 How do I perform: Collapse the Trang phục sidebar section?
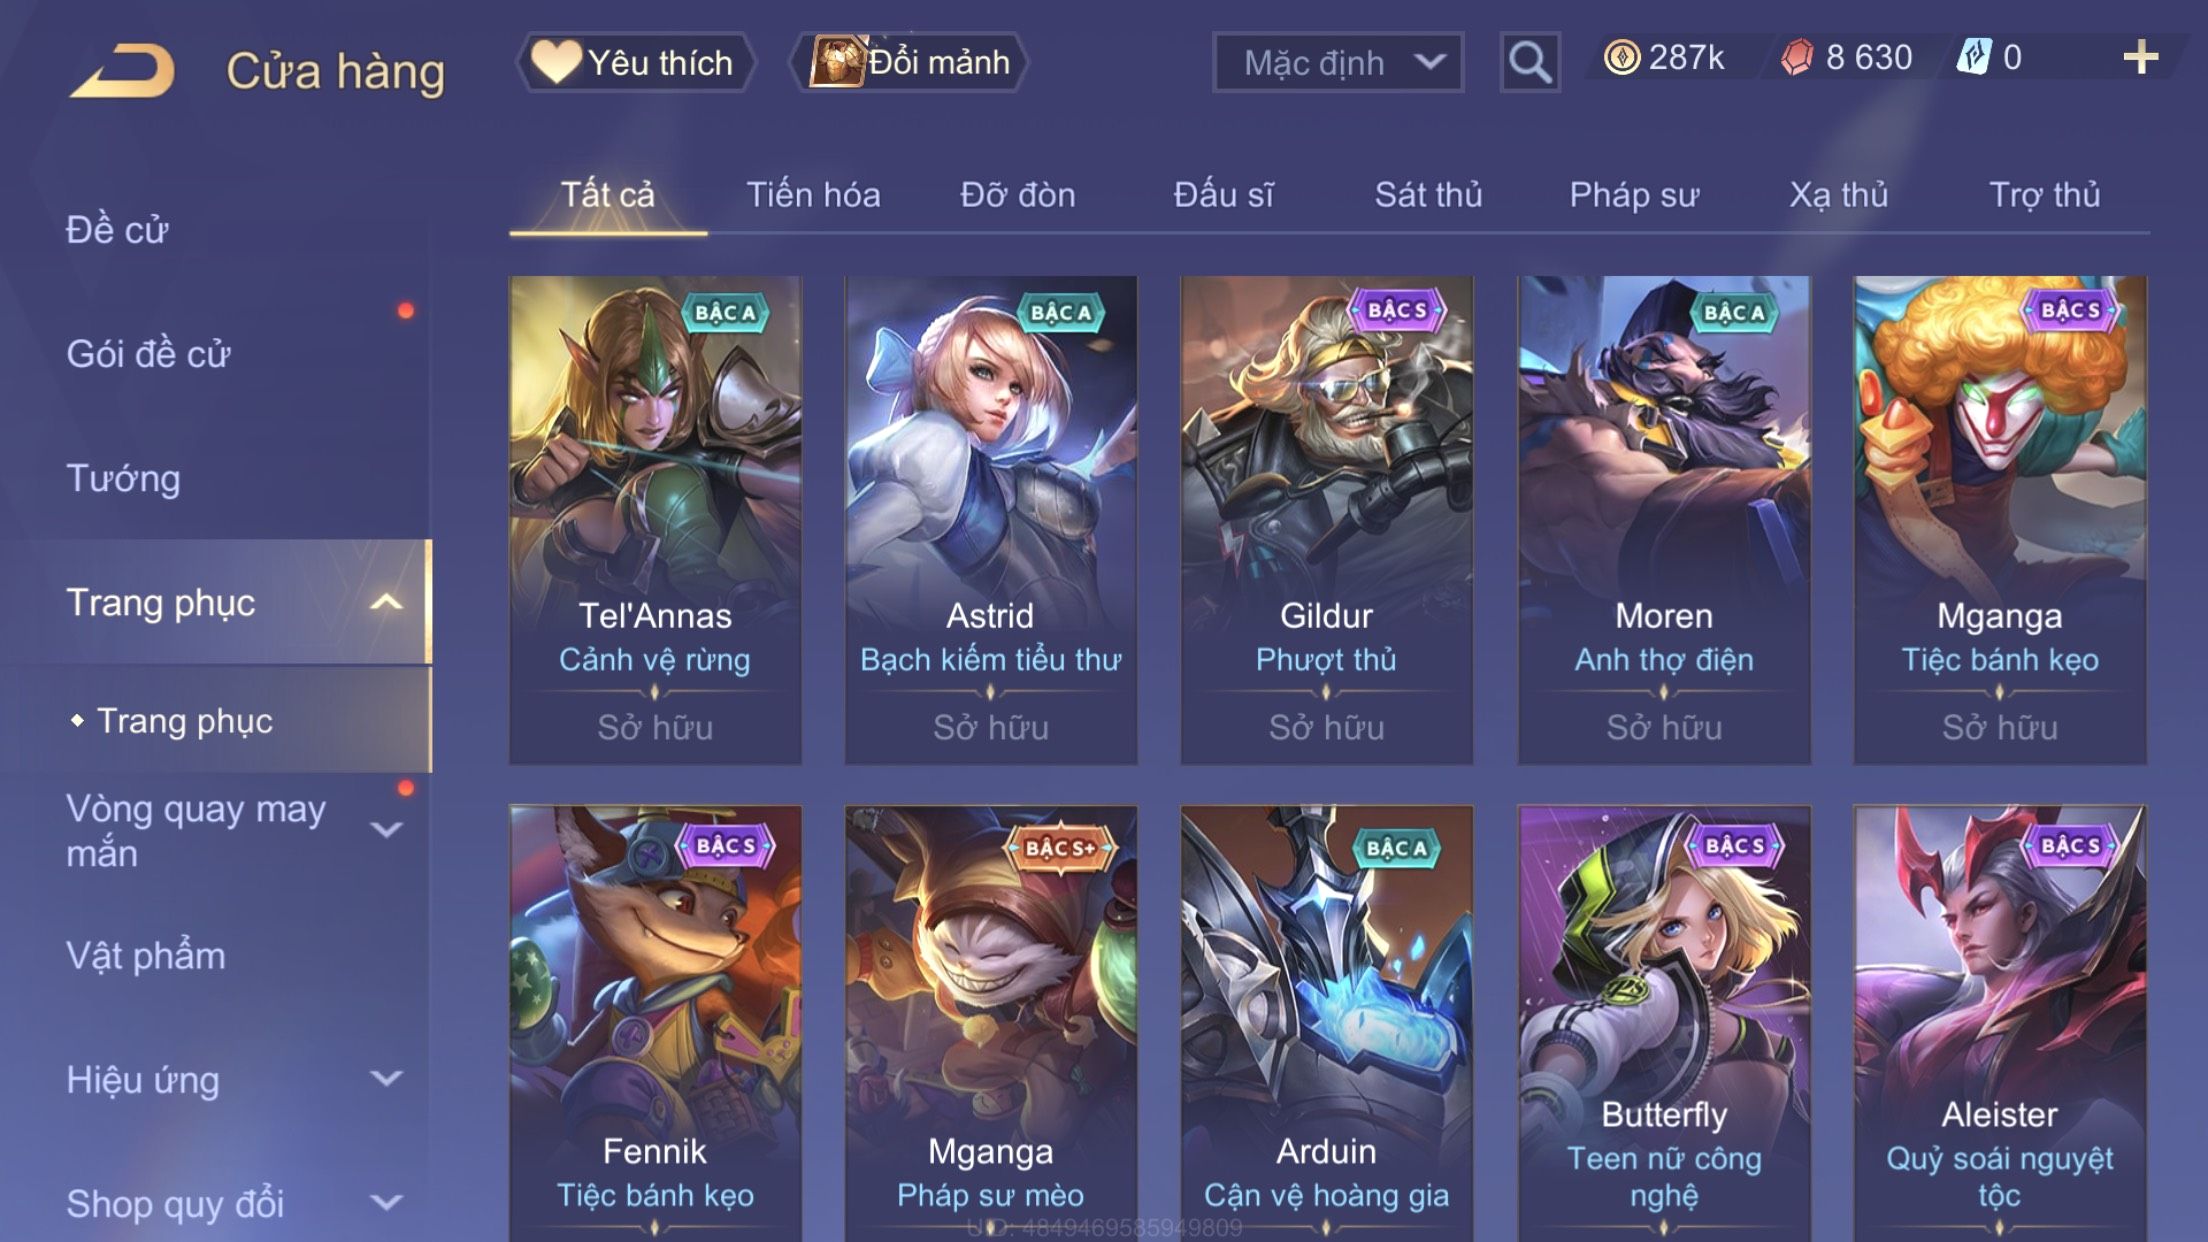tap(386, 602)
